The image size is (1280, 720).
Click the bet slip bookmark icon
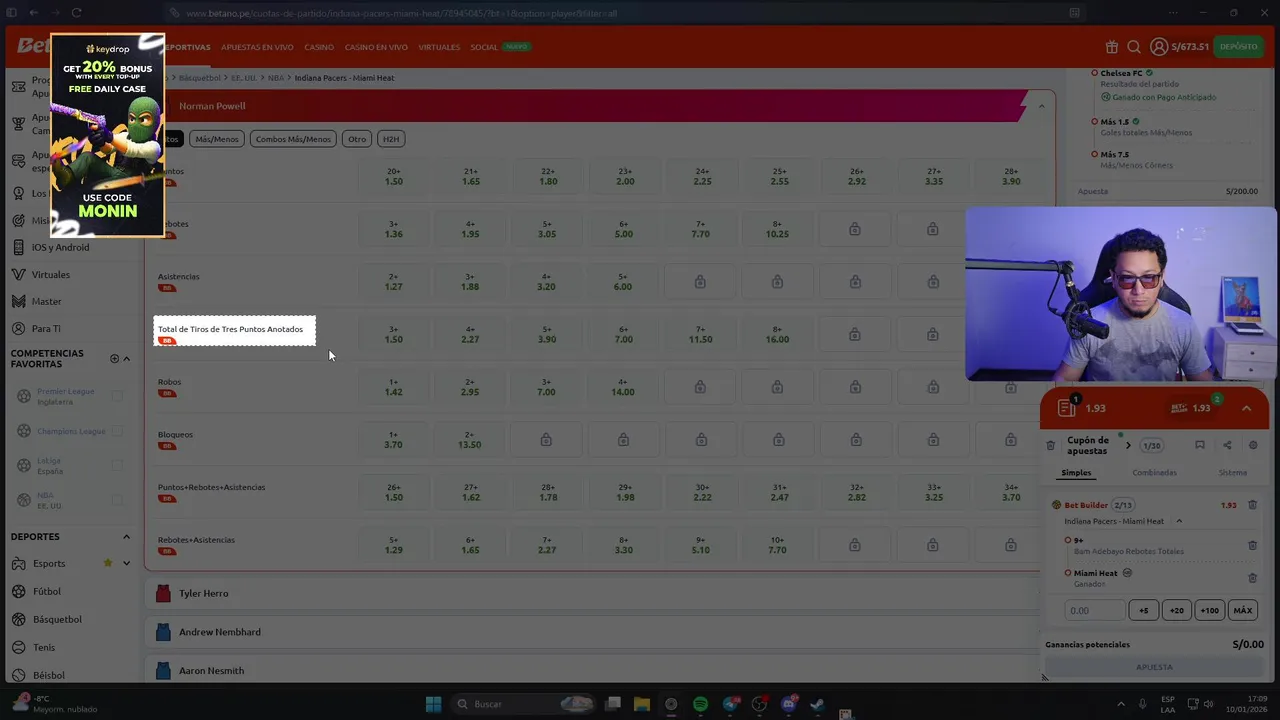pyautogui.click(x=1200, y=445)
